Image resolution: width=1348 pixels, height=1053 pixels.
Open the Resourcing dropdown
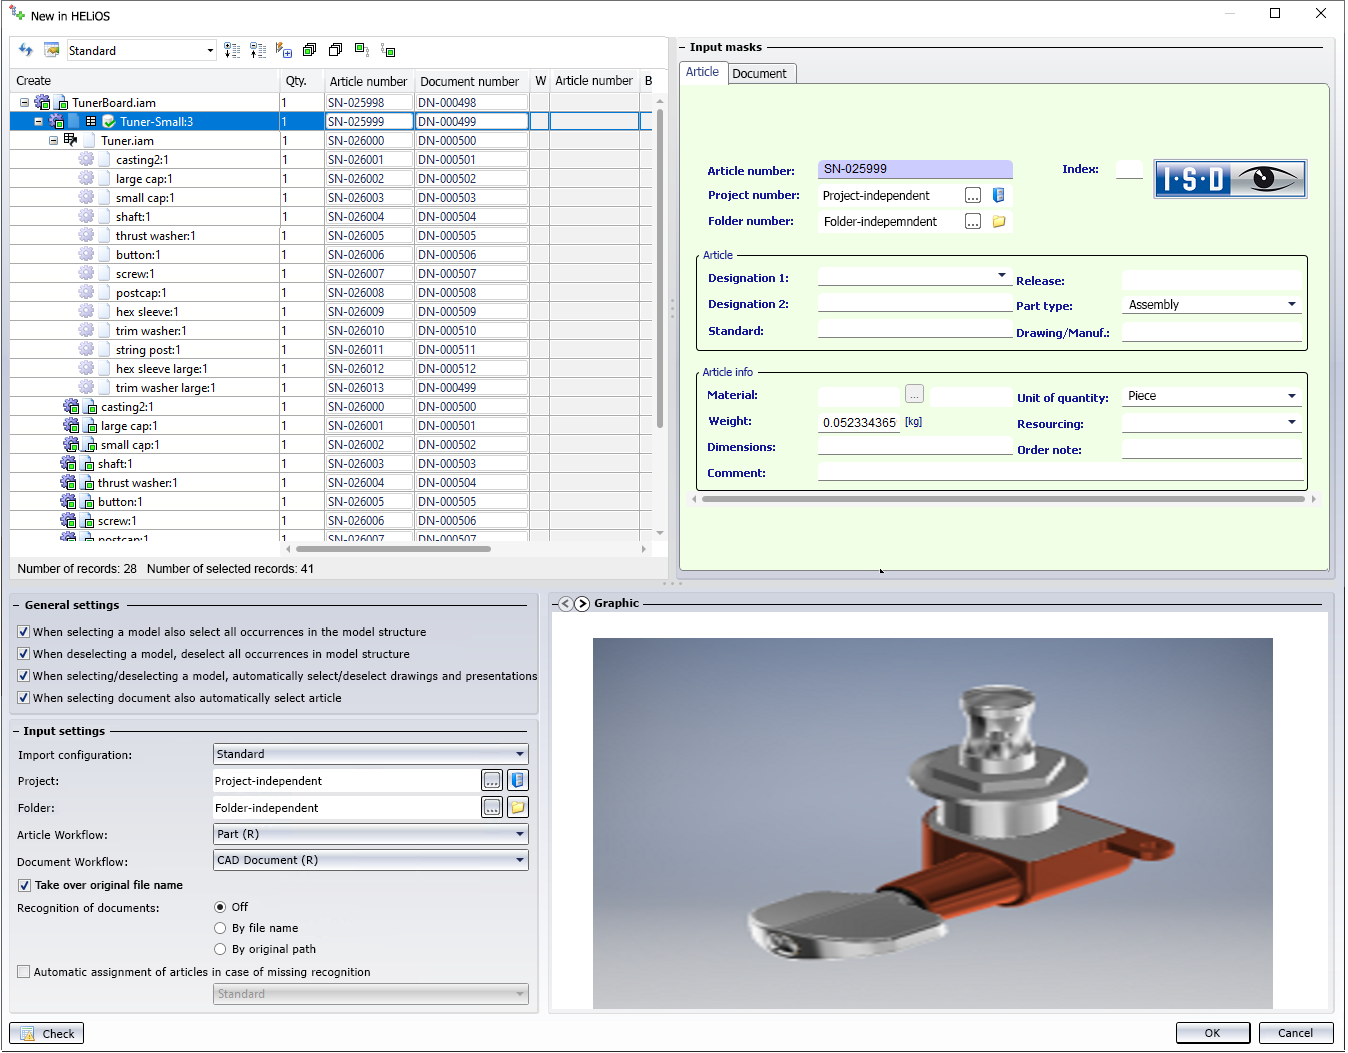coord(1292,422)
